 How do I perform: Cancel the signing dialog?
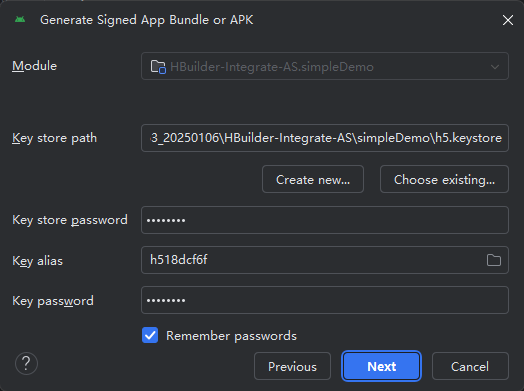point(470,366)
